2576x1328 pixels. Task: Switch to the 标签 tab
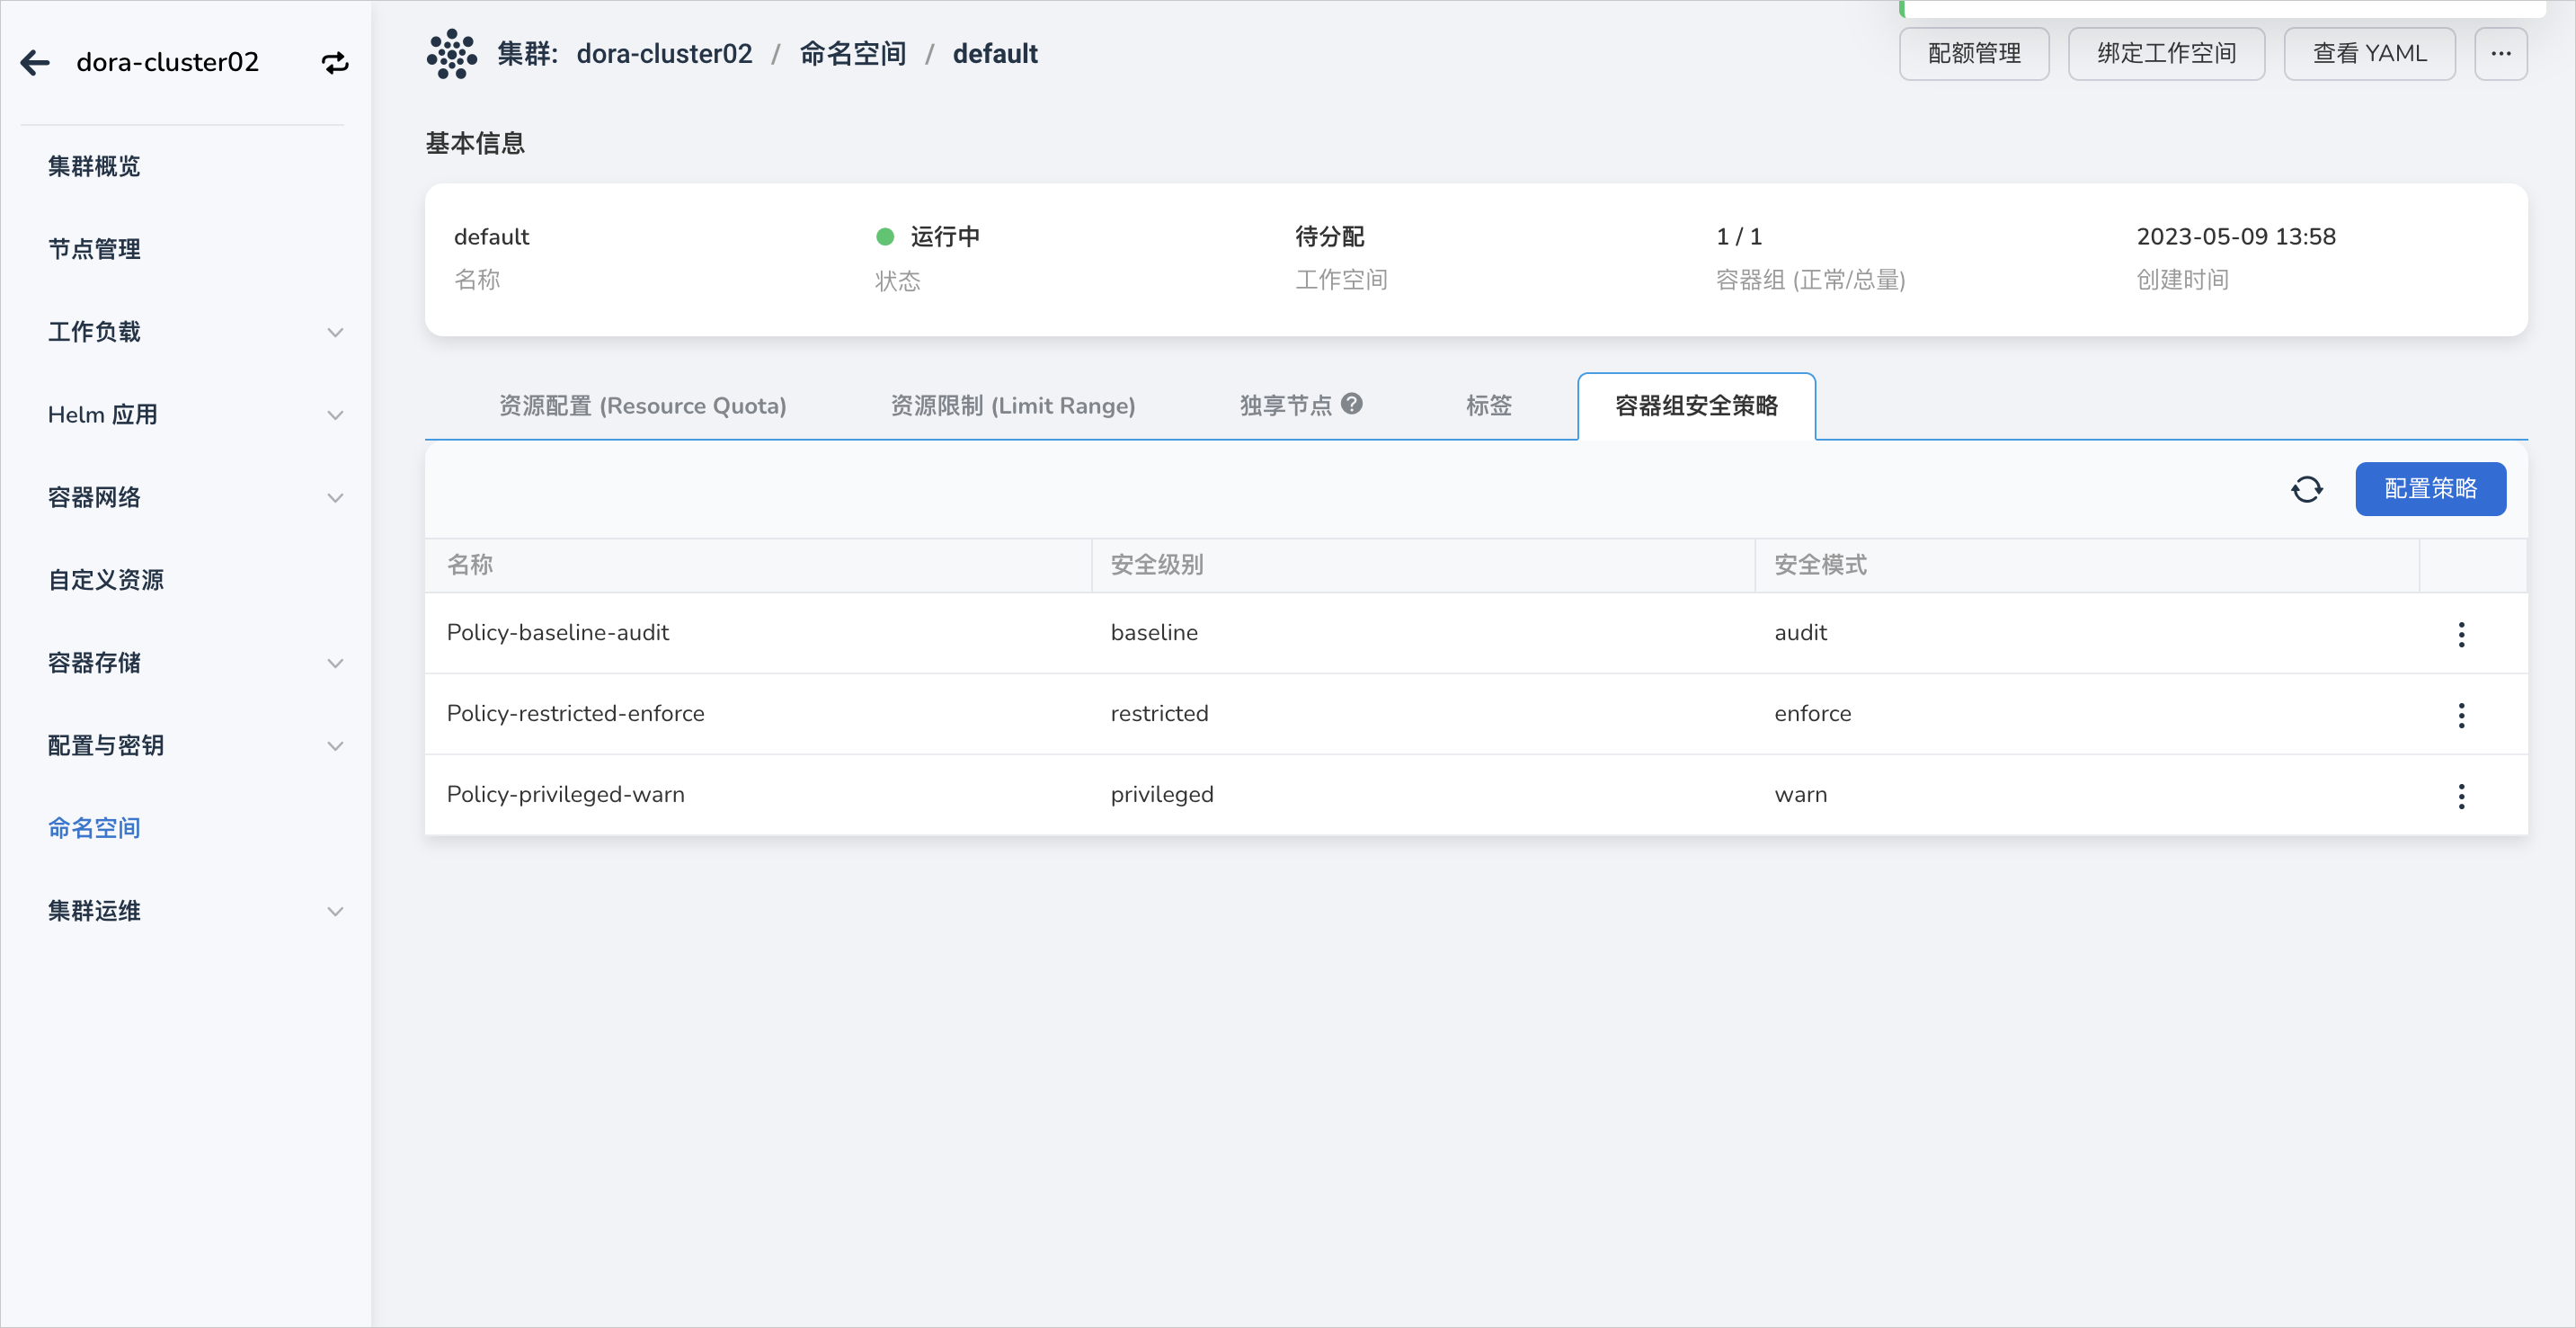(1489, 406)
